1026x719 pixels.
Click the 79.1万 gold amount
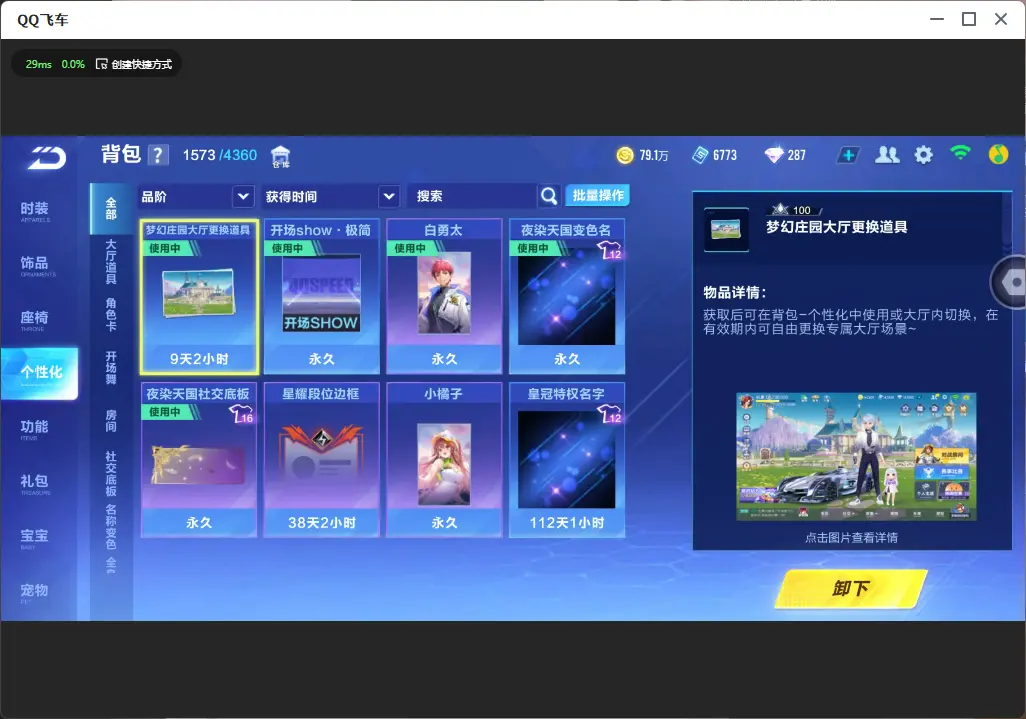pos(654,156)
